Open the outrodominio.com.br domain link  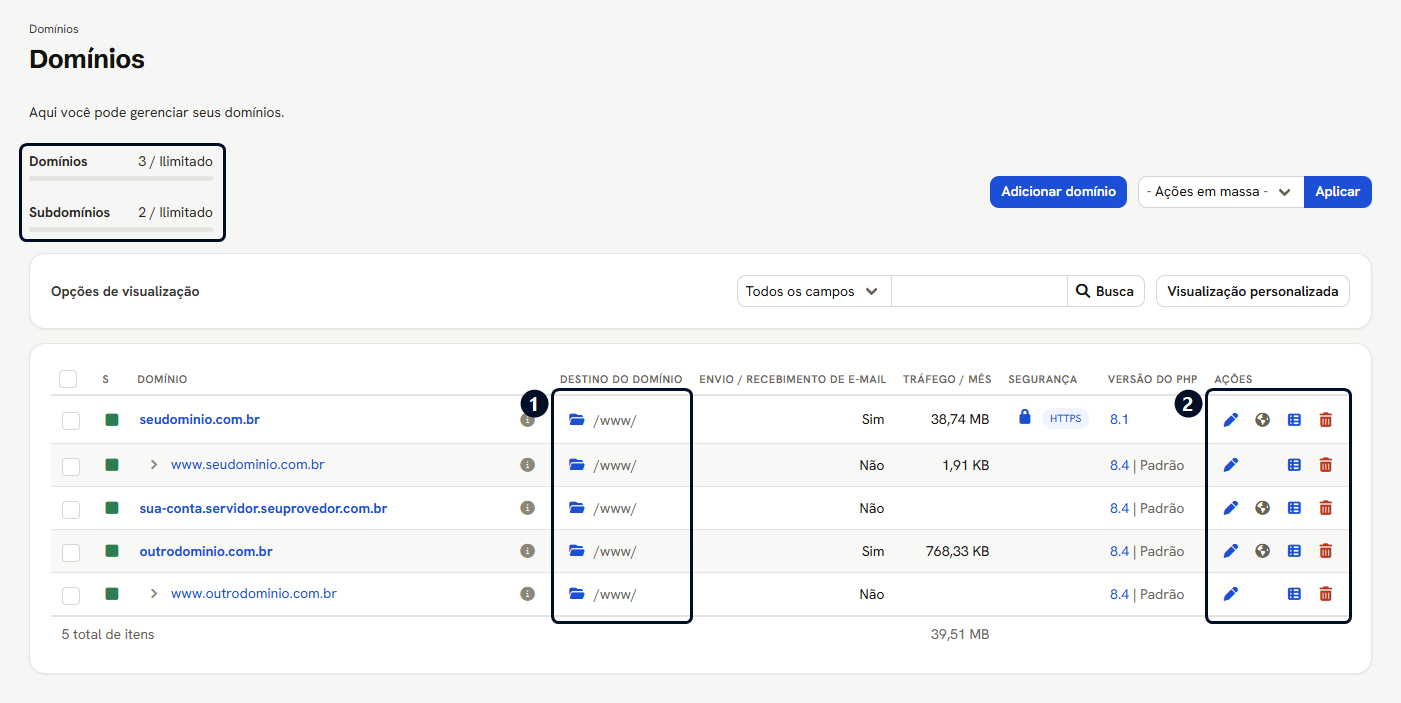pyautogui.click(x=206, y=551)
